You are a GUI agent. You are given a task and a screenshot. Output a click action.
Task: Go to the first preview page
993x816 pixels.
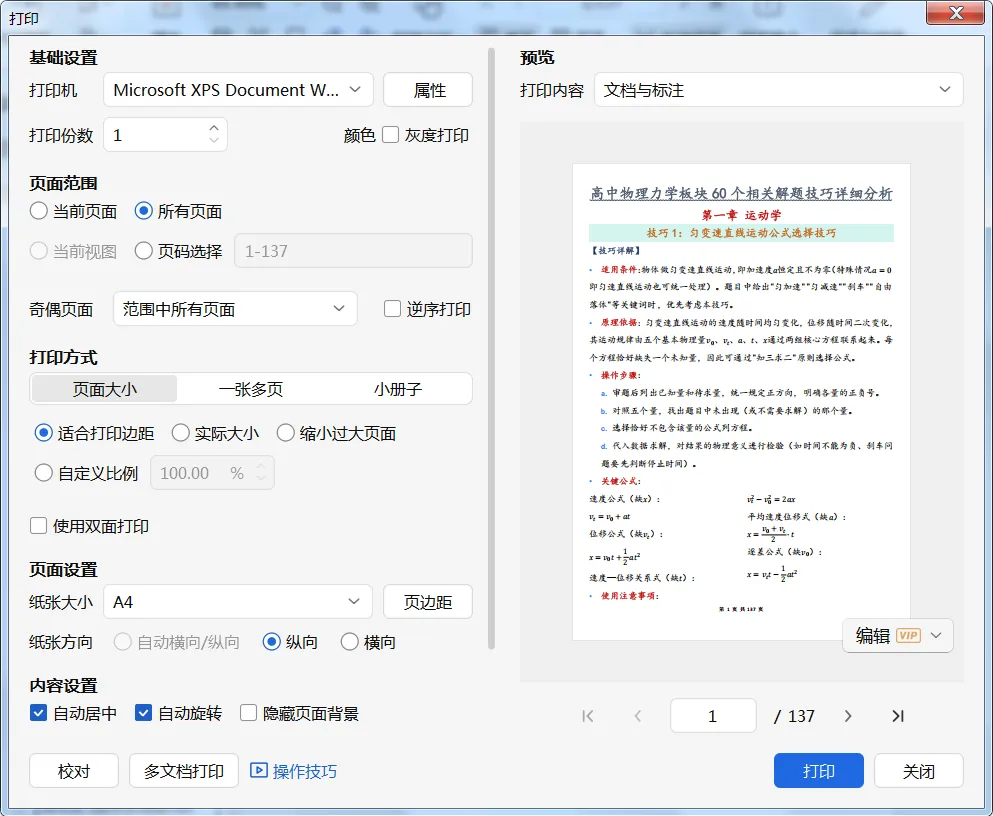(x=588, y=716)
